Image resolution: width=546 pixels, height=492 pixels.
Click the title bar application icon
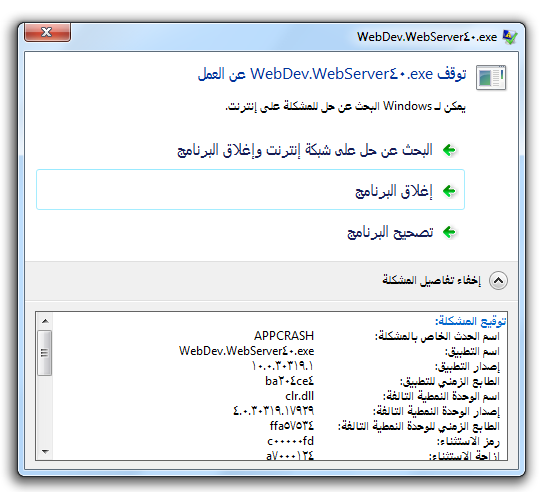coord(509,37)
